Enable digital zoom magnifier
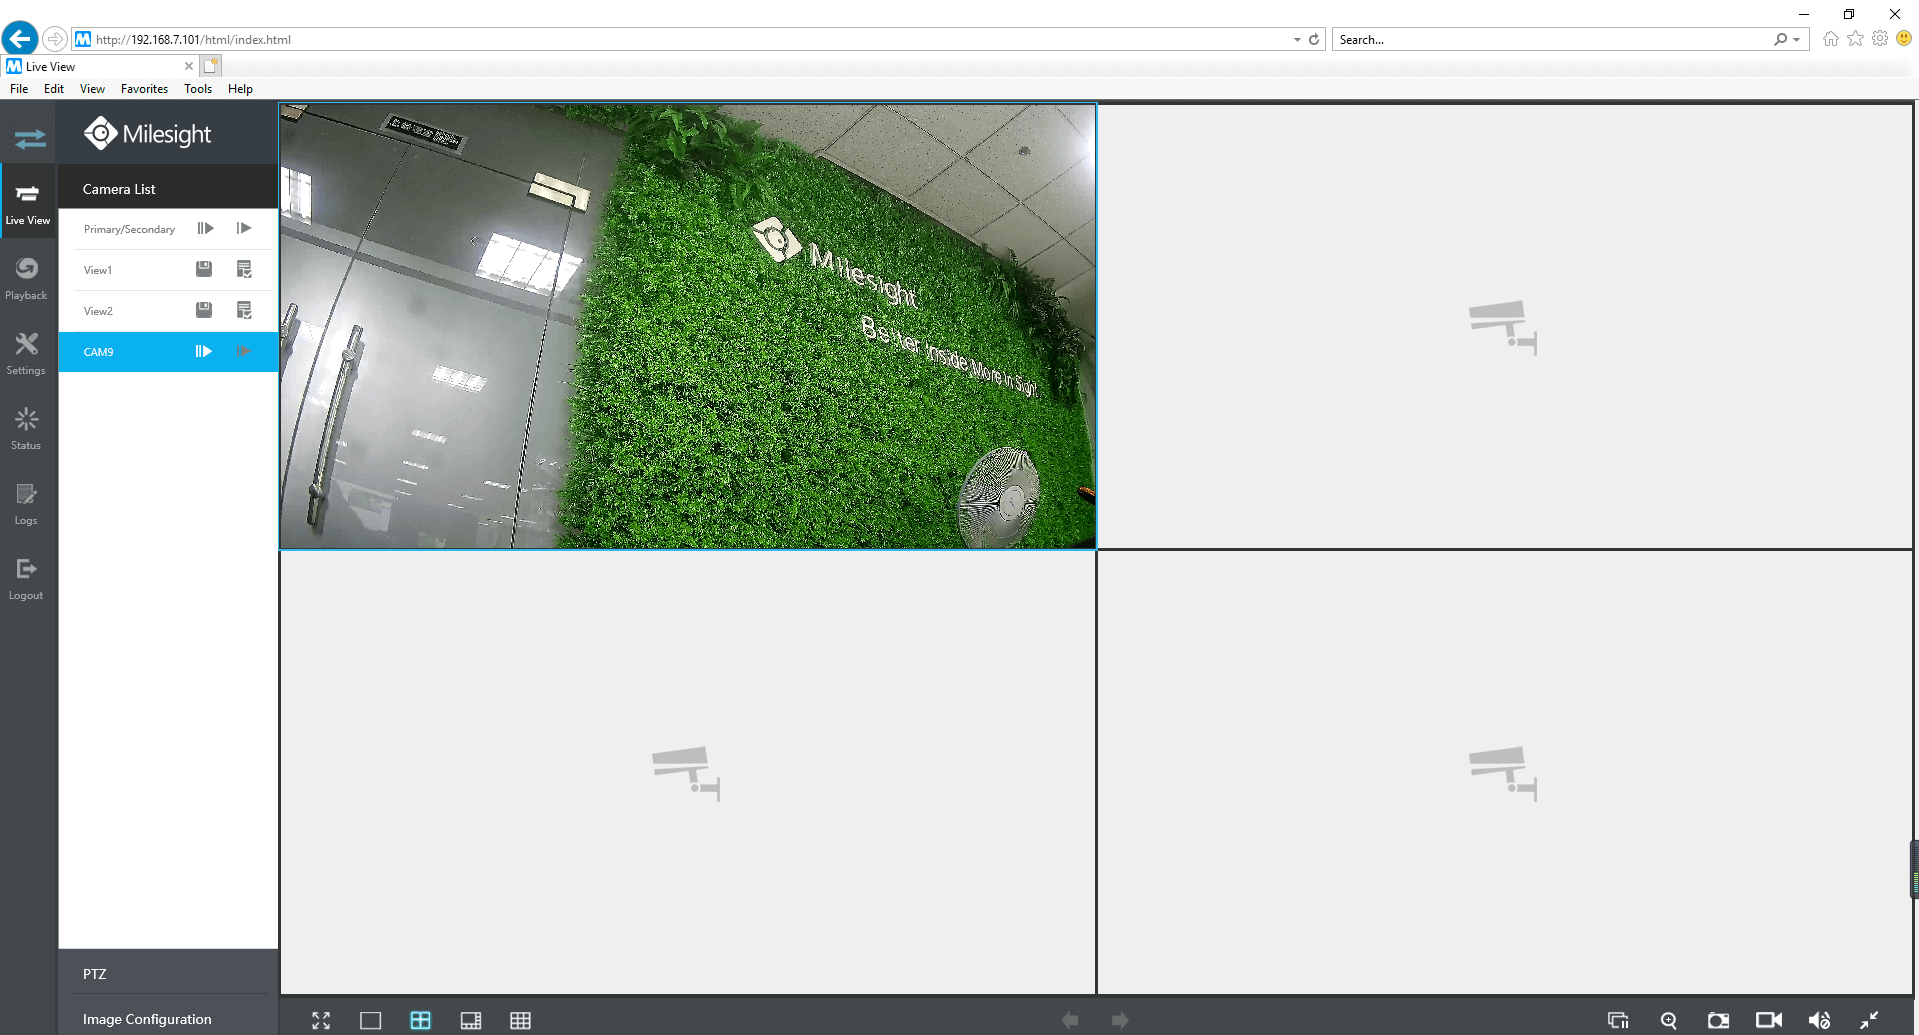Viewport: 1919px width, 1035px height. pos(1669,1020)
